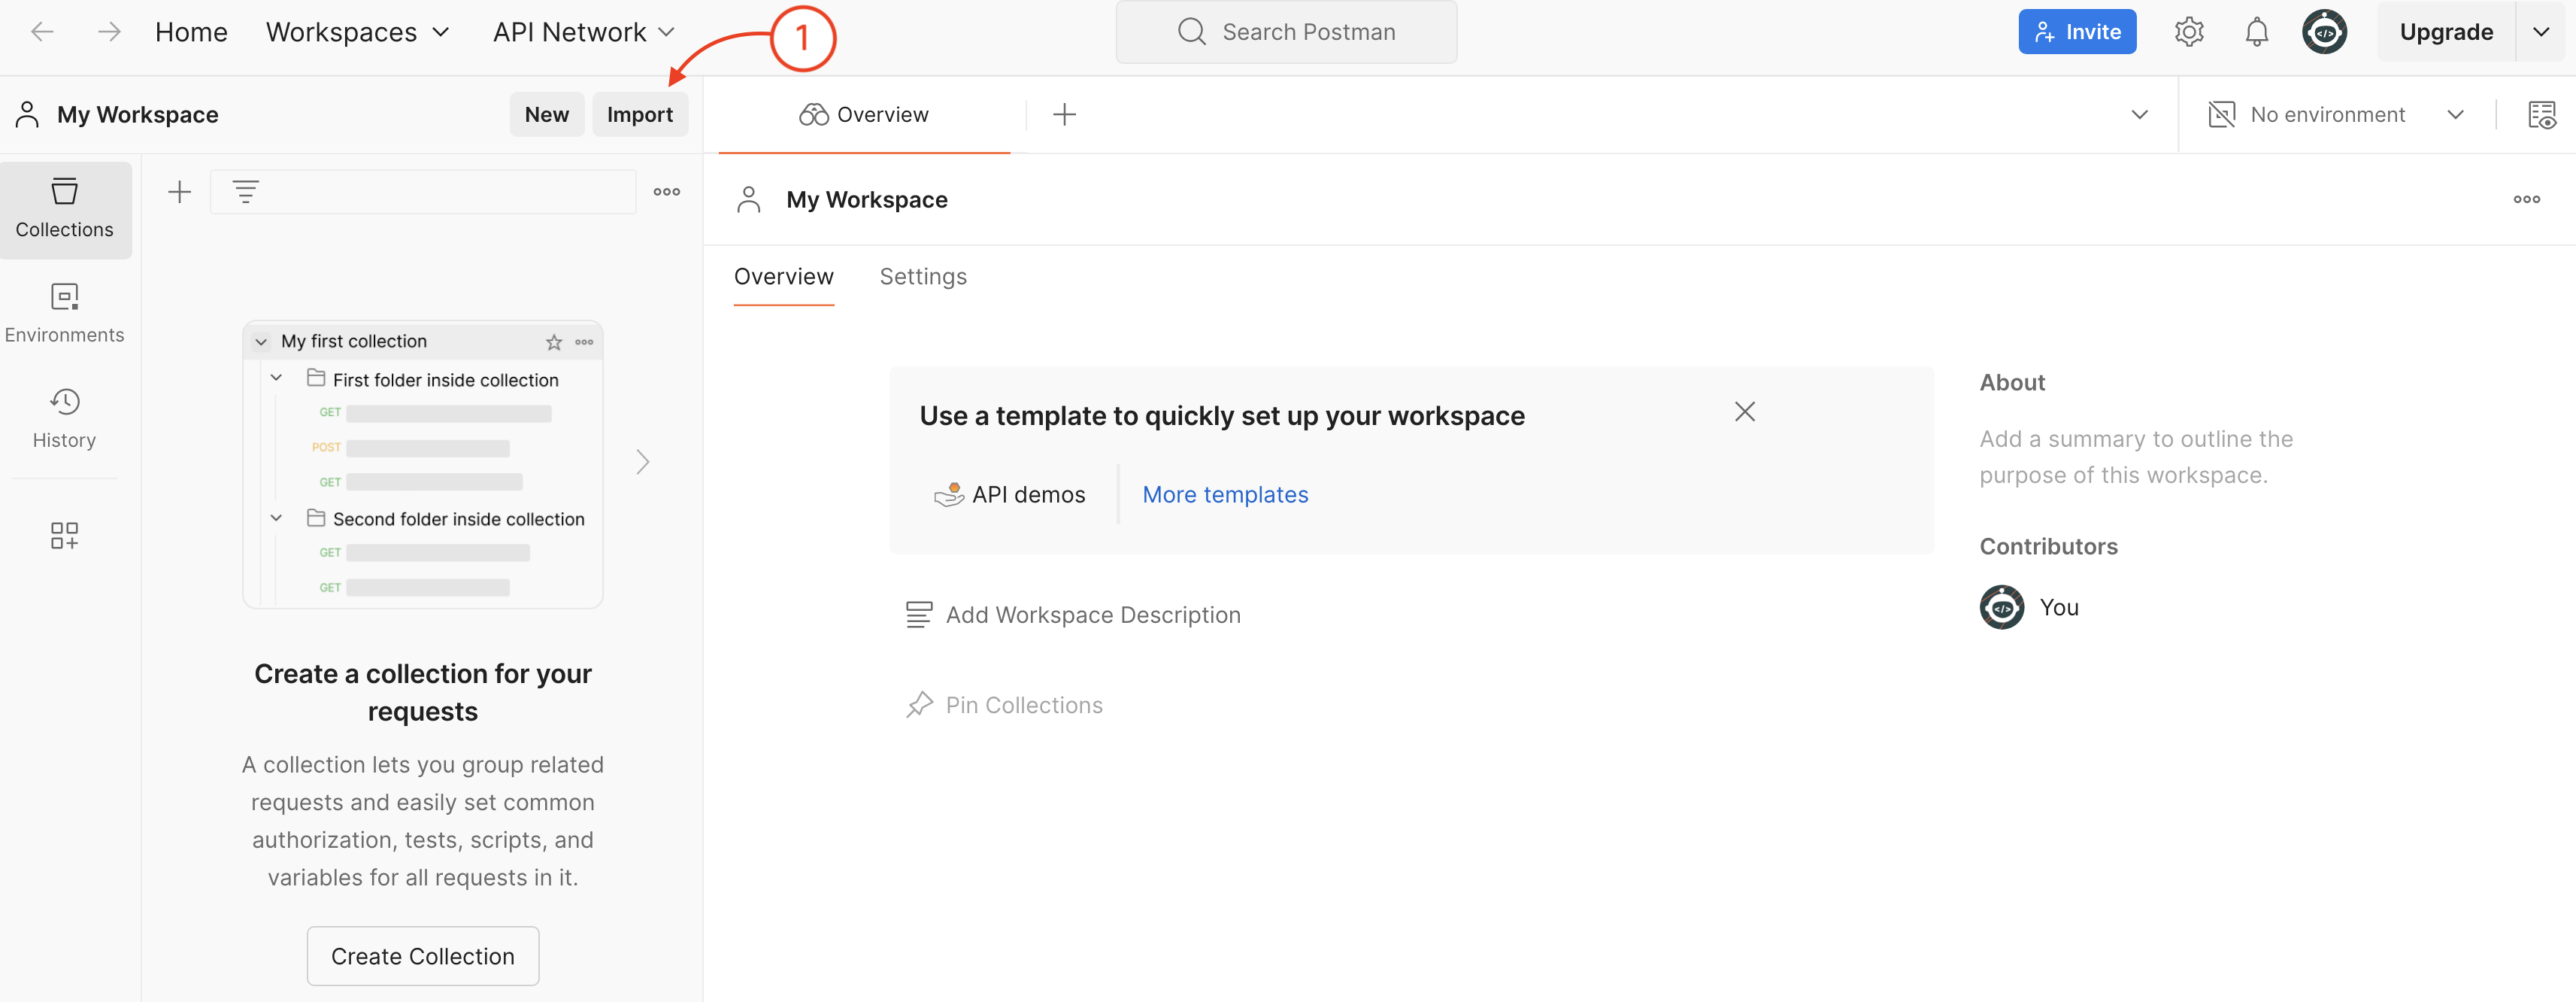Click the binoculars icon on Overview tab
2576x1002 pixels.
point(813,115)
